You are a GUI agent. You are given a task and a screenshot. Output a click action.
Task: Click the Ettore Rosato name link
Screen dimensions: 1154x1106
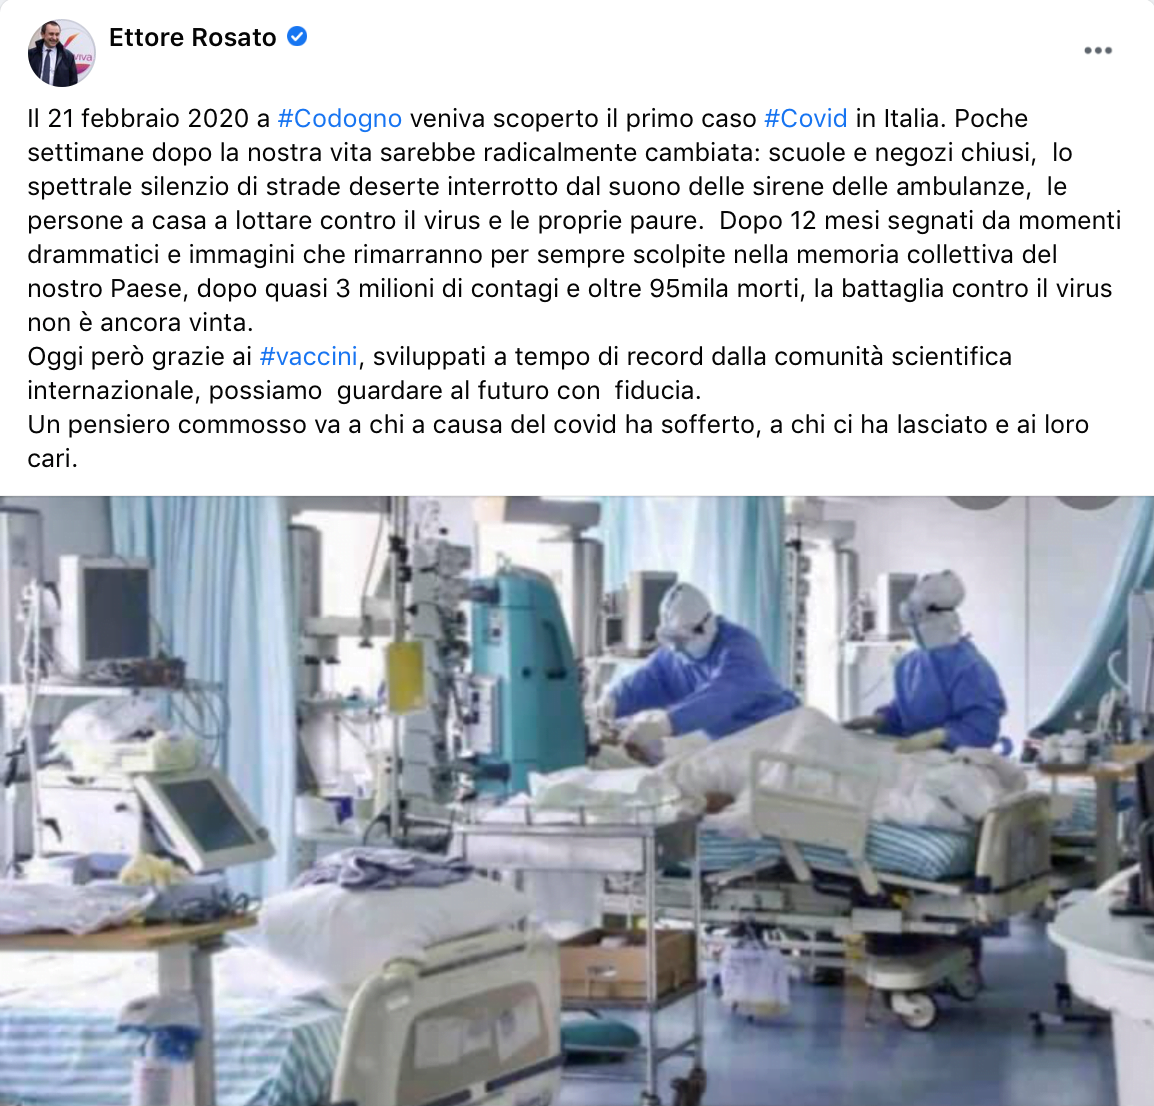click(x=192, y=37)
